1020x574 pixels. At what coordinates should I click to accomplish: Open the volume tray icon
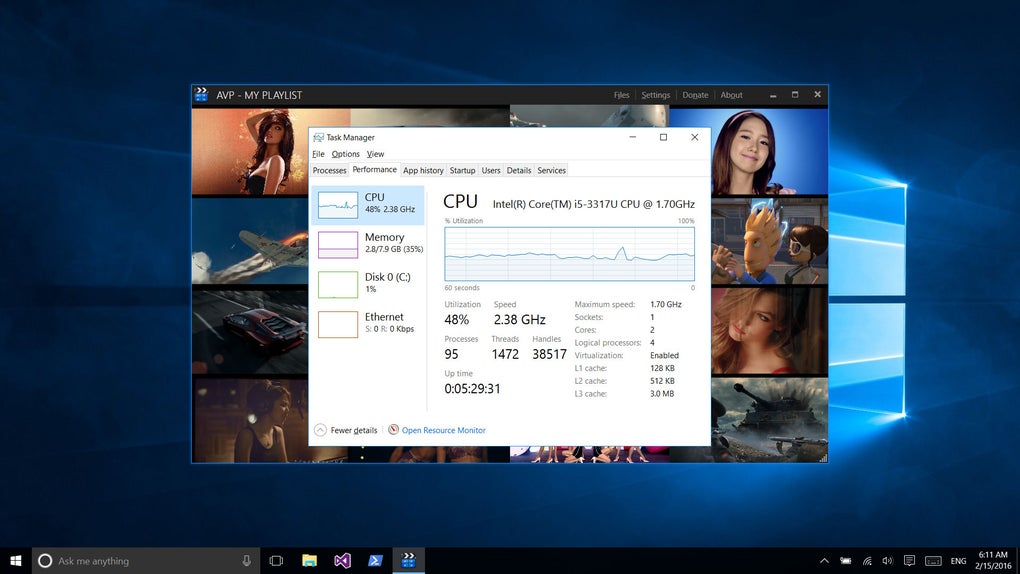click(x=887, y=560)
